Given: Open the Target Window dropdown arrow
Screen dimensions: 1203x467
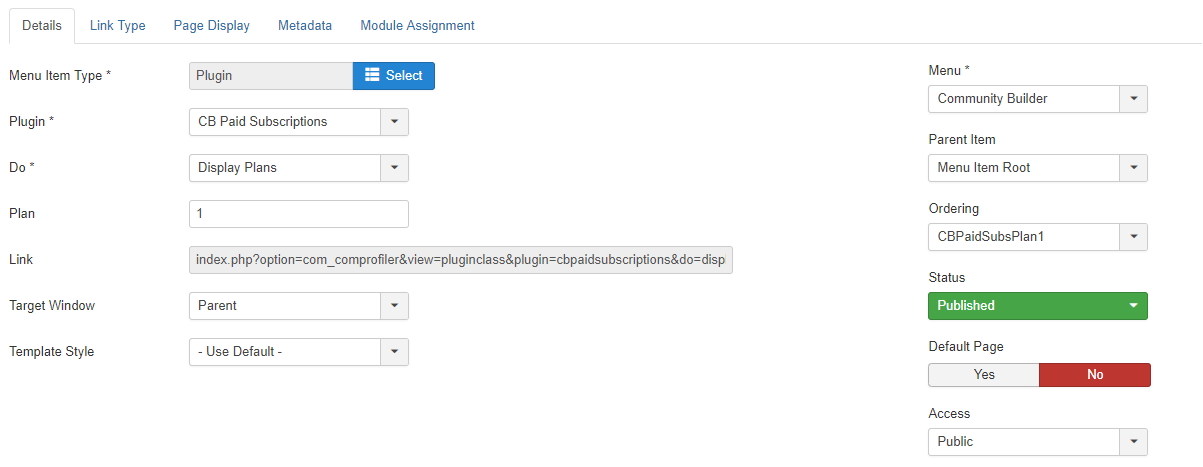Looking at the screenshot, I should [394, 306].
